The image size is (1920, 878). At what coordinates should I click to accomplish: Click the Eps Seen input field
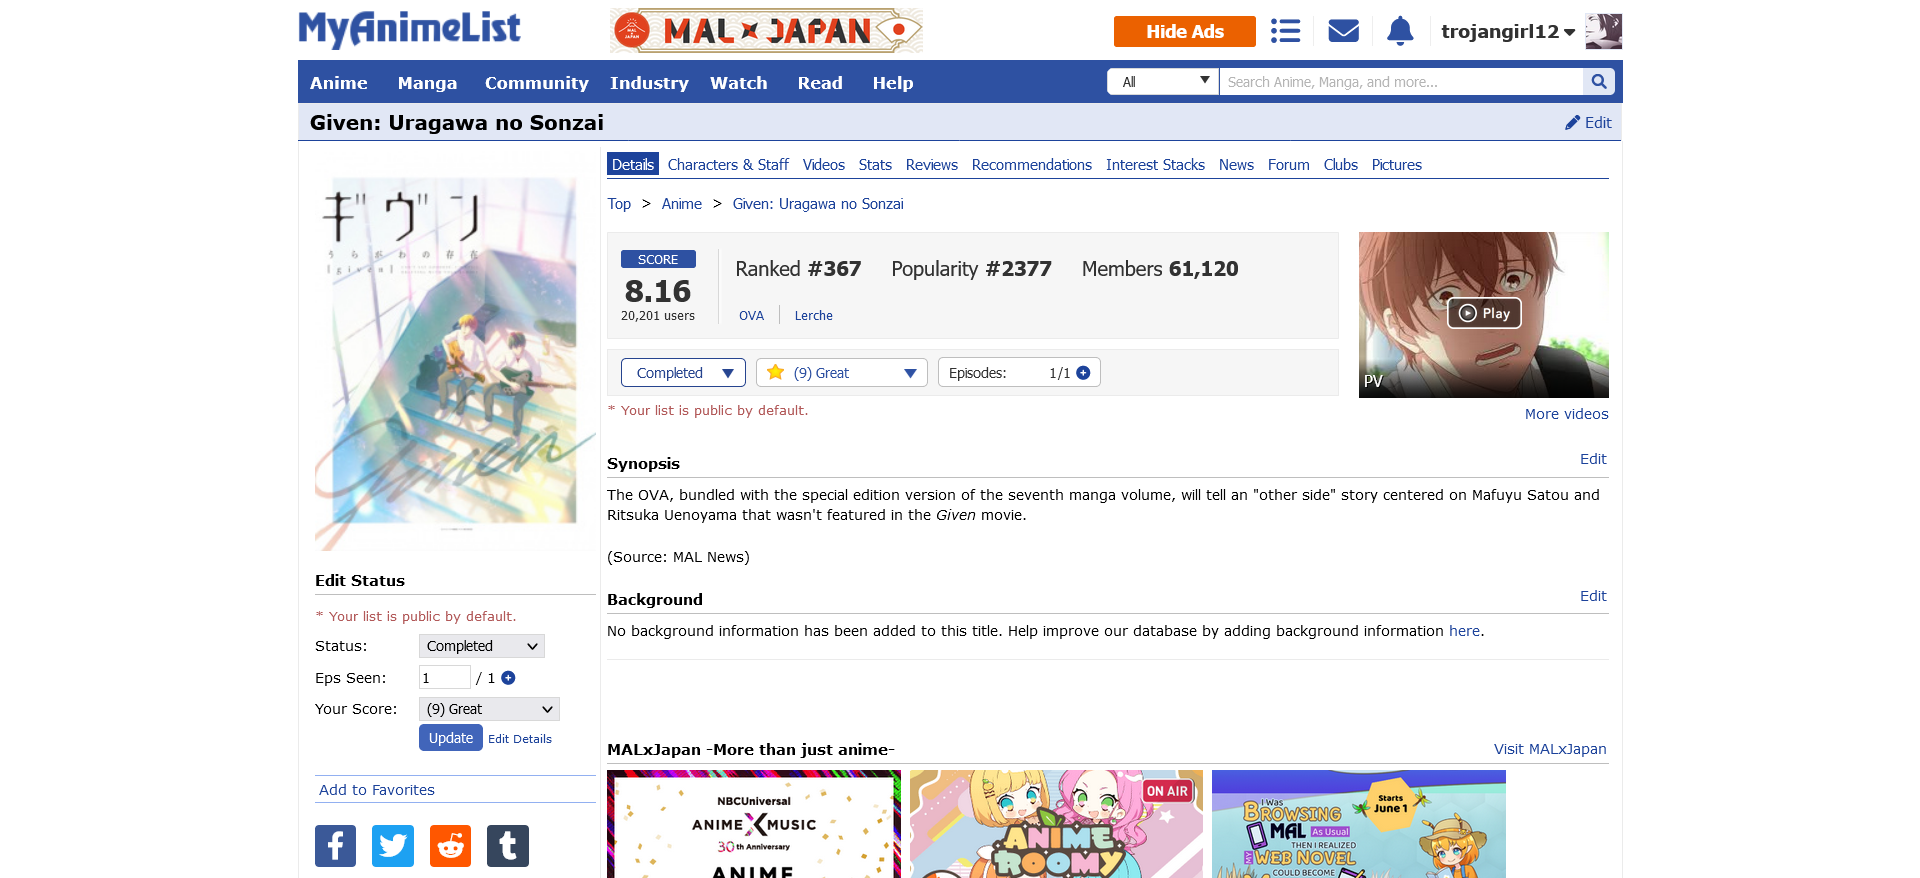click(x=444, y=678)
